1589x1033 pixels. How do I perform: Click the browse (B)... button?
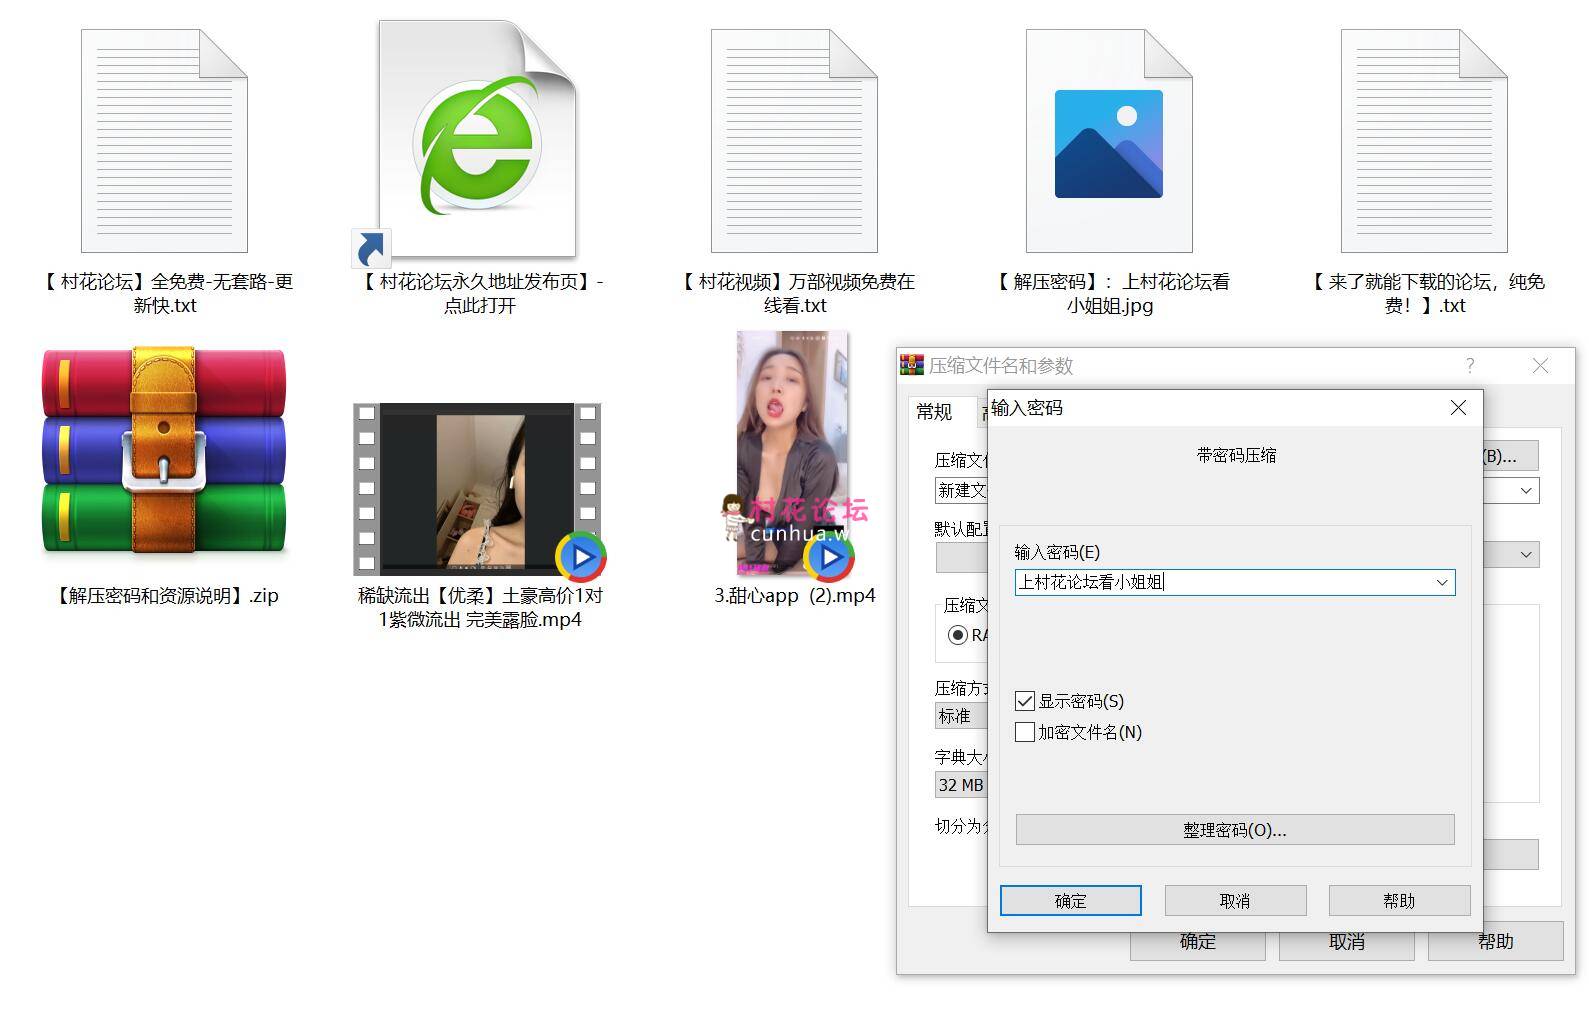point(1510,456)
